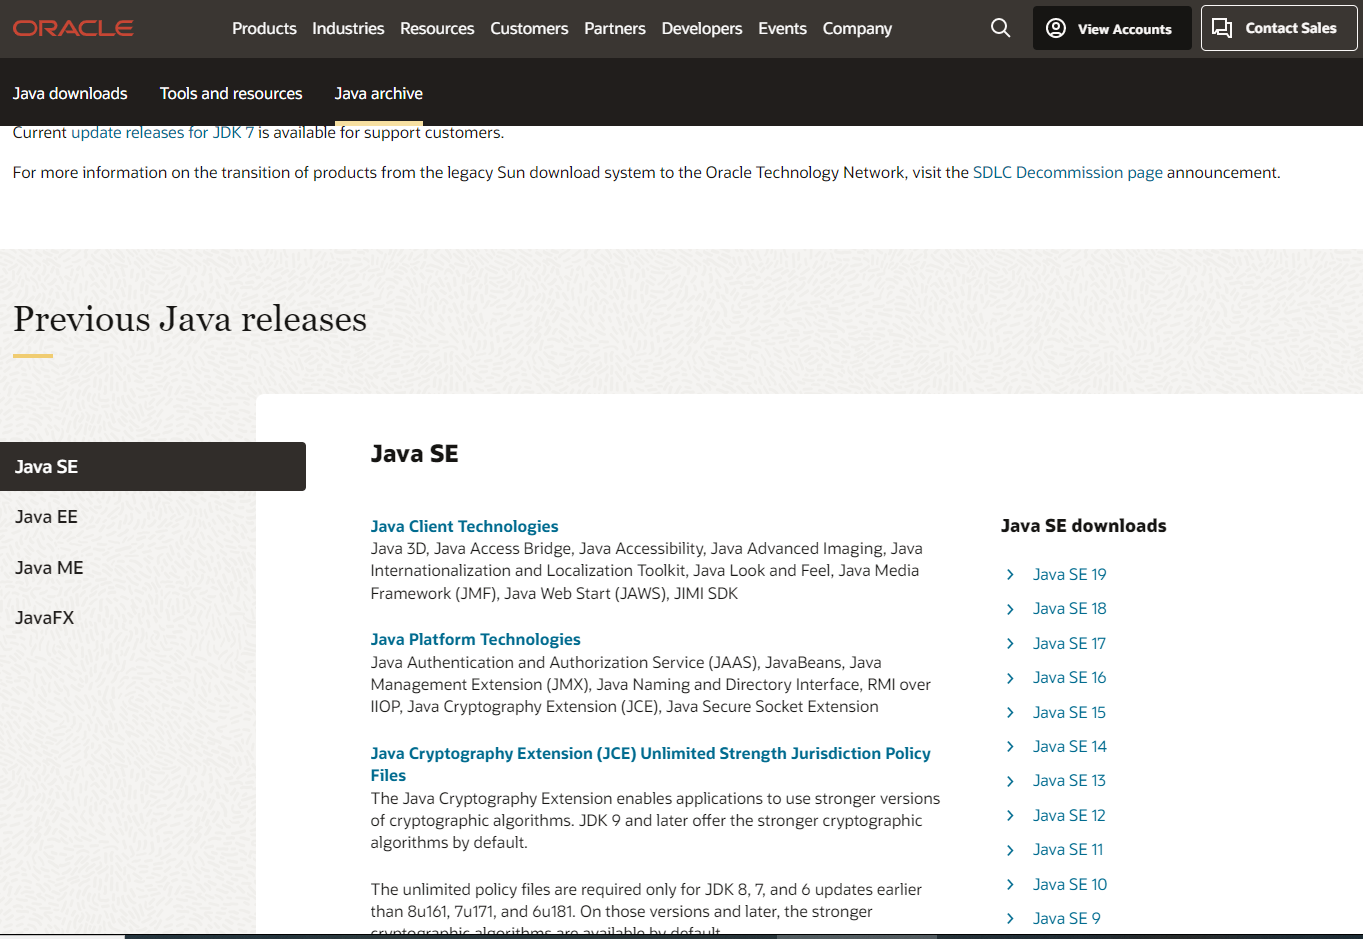Image resolution: width=1363 pixels, height=939 pixels.
Task: Click the chevron beside Java SE 17
Action: (x=1010, y=643)
